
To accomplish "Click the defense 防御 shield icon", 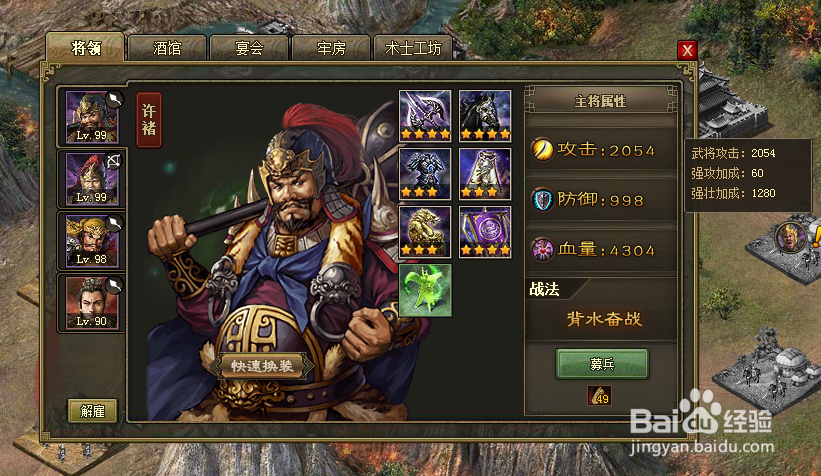I will click(x=543, y=200).
